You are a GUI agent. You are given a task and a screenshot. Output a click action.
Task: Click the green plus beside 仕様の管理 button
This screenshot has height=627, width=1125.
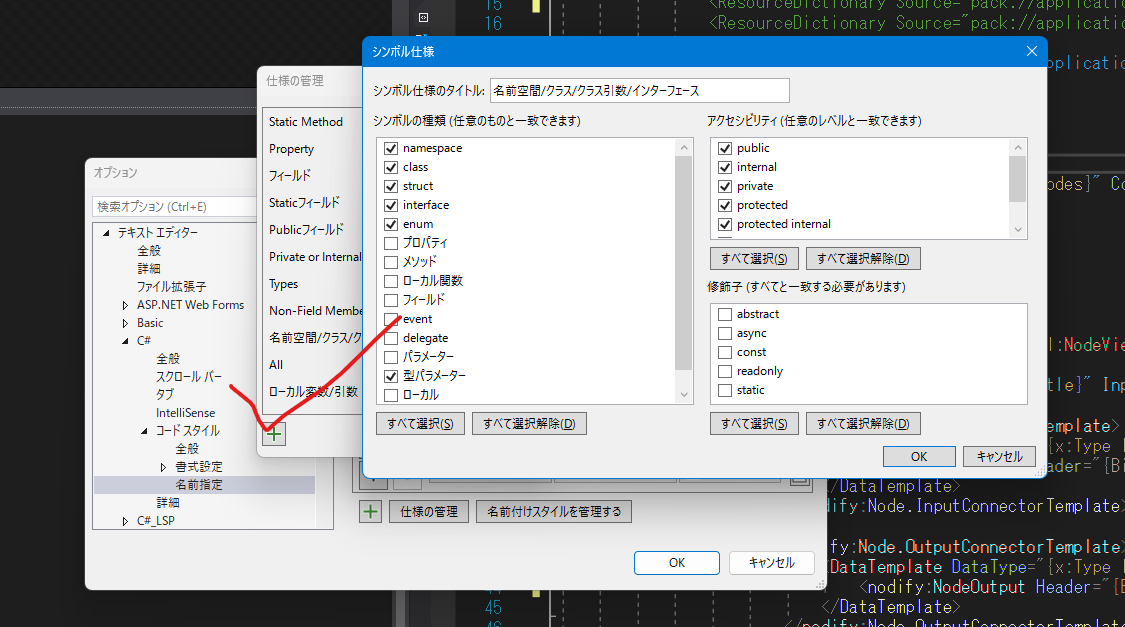371,511
